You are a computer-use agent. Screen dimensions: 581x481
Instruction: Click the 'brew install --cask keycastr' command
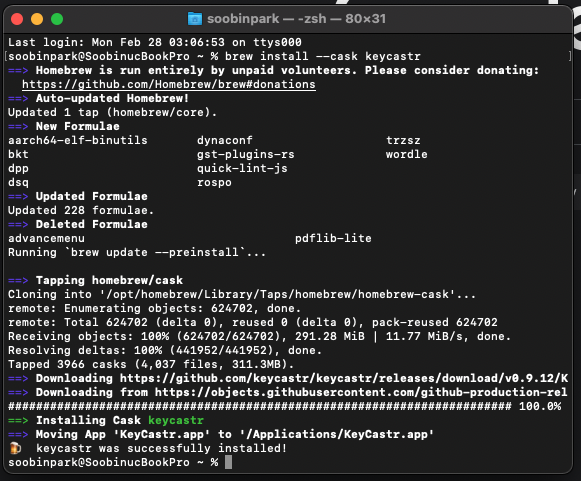click(x=323, y=56)
